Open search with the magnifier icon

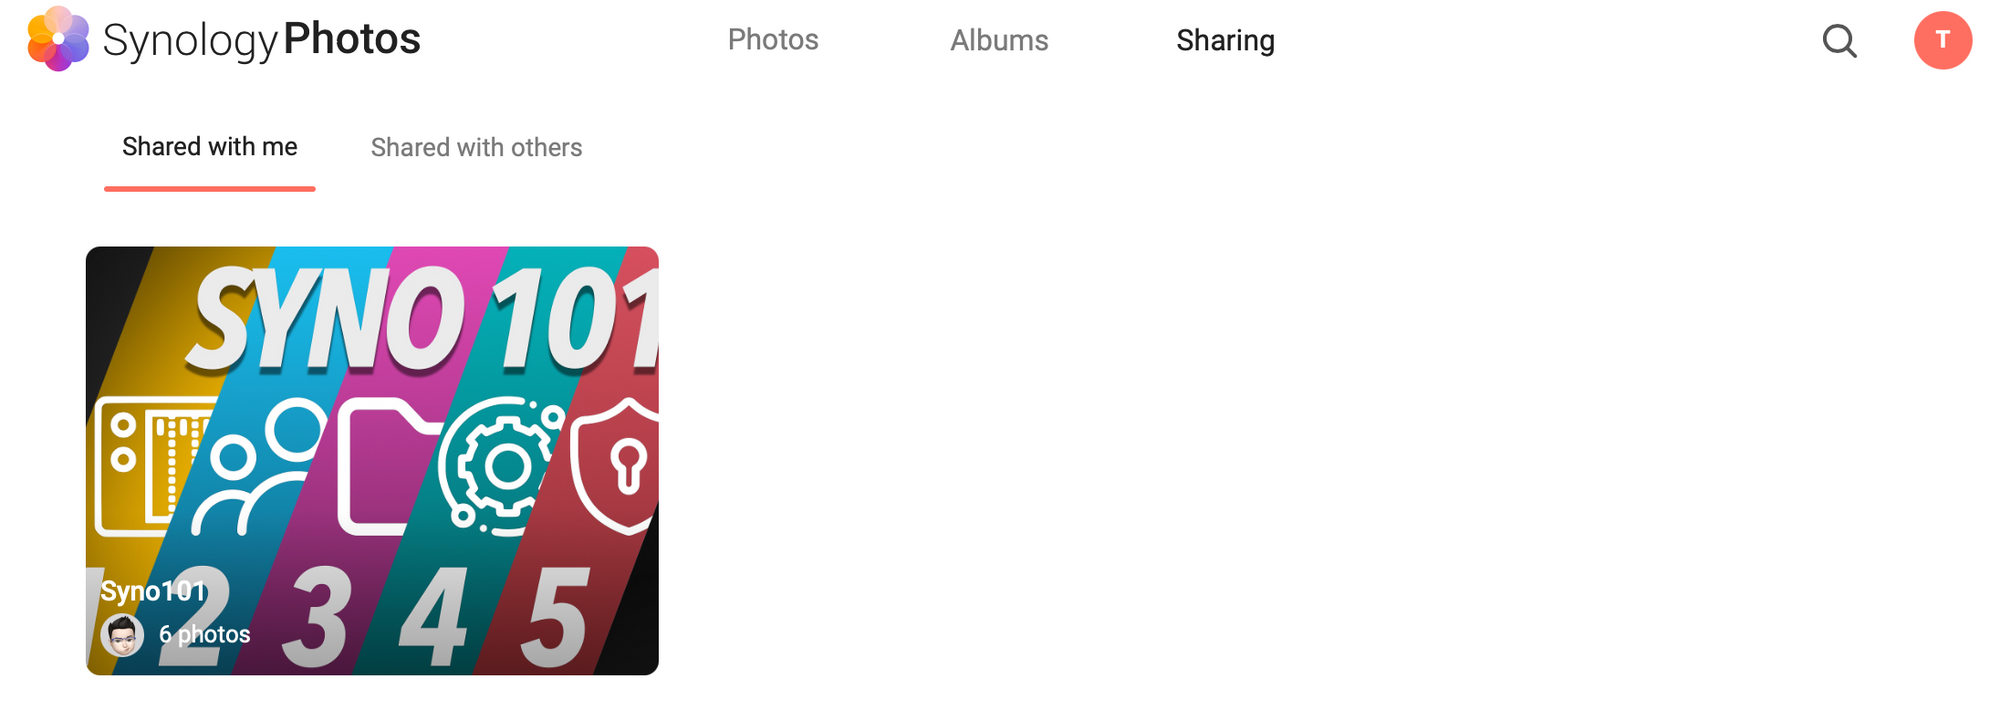1839,41
